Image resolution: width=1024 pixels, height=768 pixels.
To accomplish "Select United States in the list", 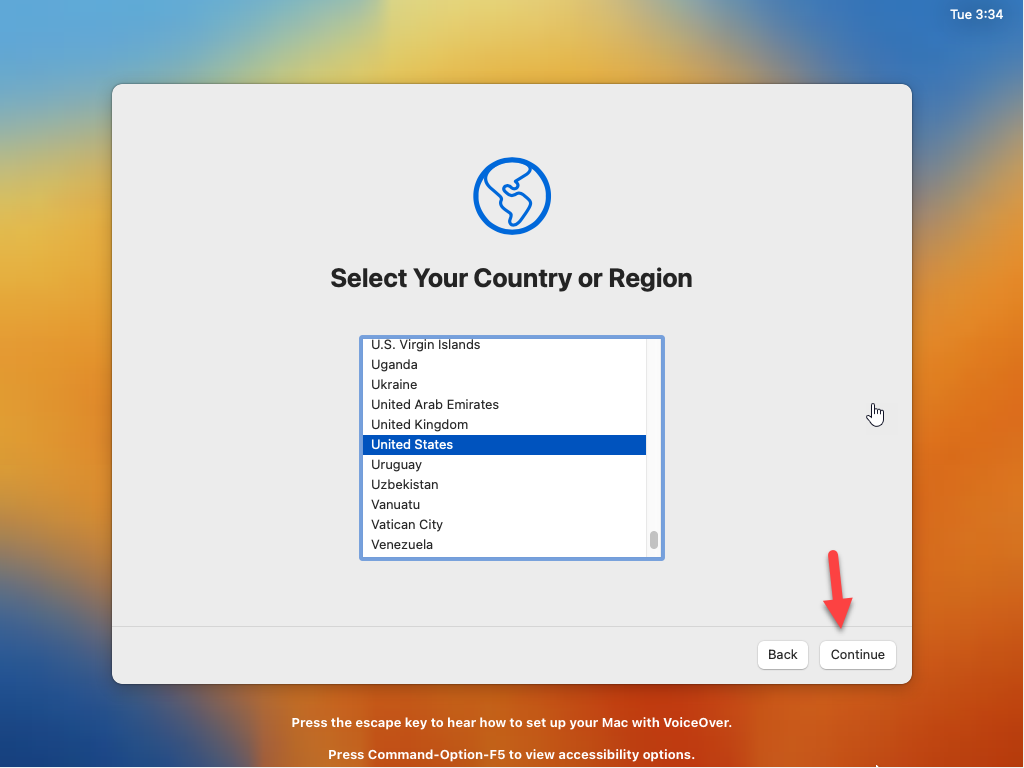I will (504, 445).
